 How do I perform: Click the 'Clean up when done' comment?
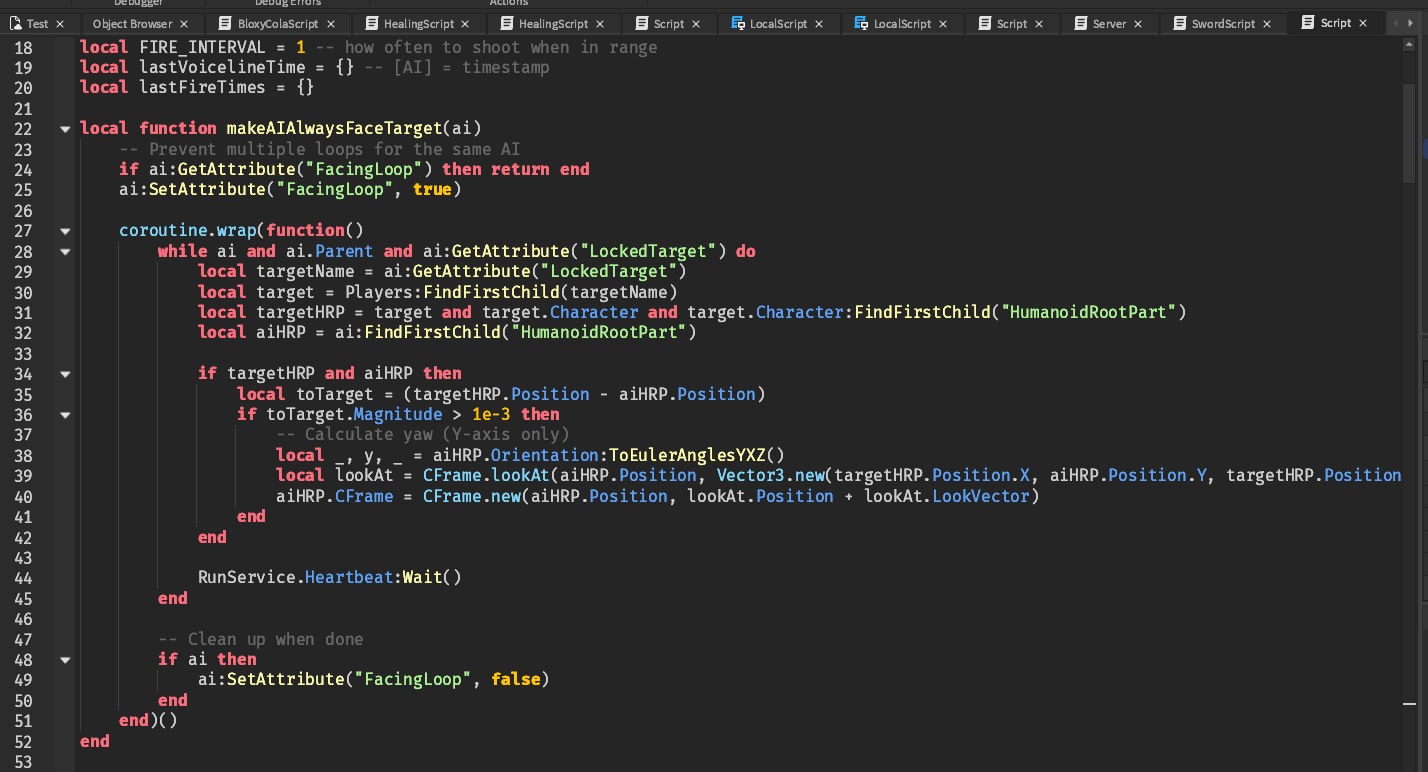click(261, 639)
